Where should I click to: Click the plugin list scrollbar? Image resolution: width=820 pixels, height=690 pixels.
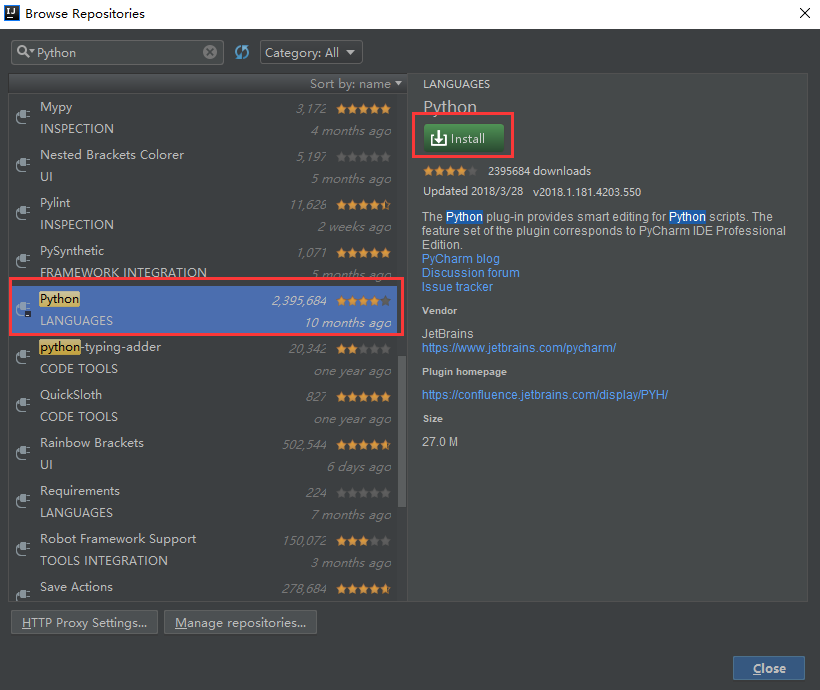click(402, 432)
